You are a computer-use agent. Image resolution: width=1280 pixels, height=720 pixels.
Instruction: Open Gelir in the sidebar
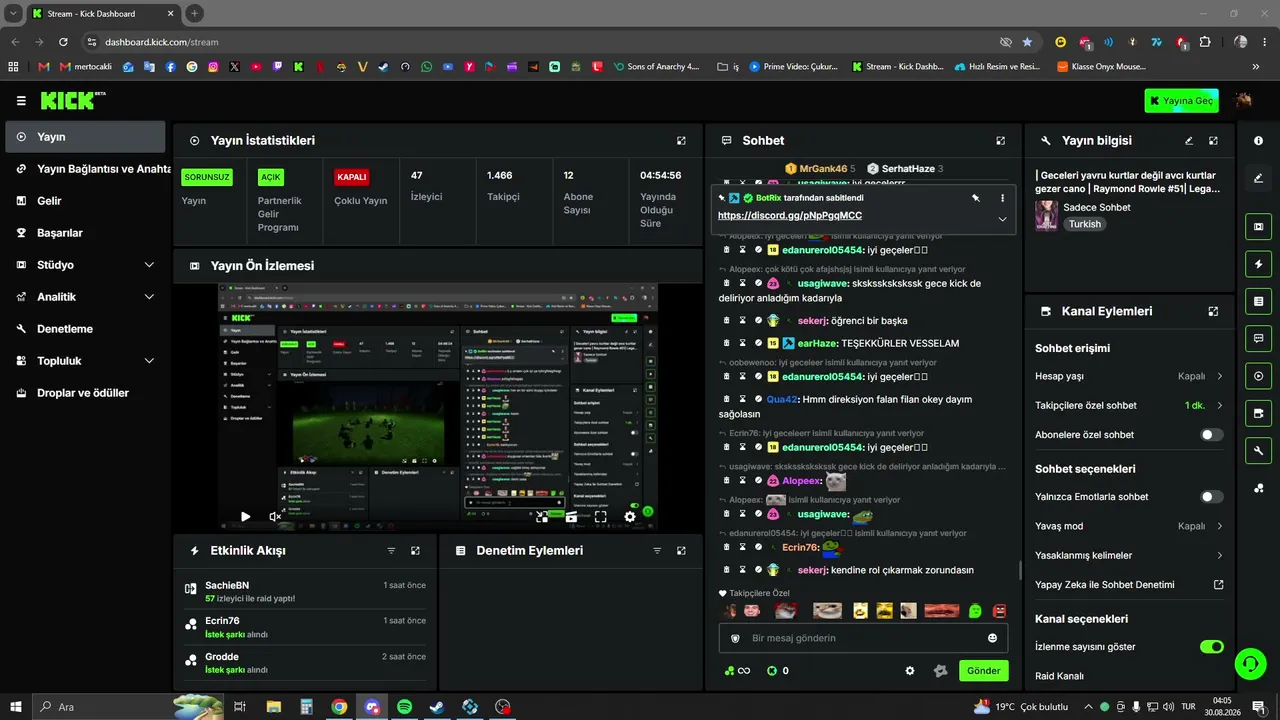coord(85,201)
